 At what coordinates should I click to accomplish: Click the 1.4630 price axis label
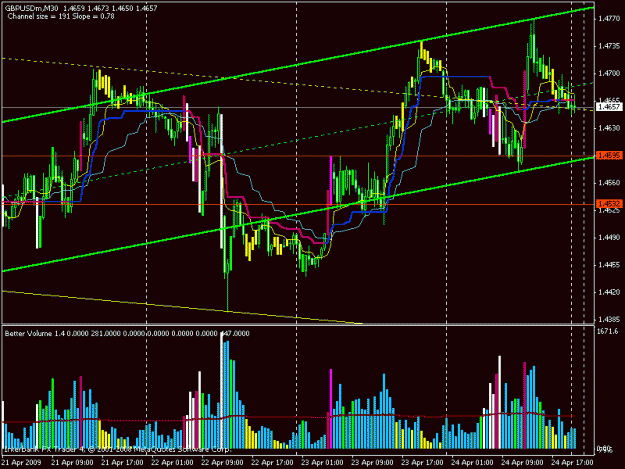(609, 128)
